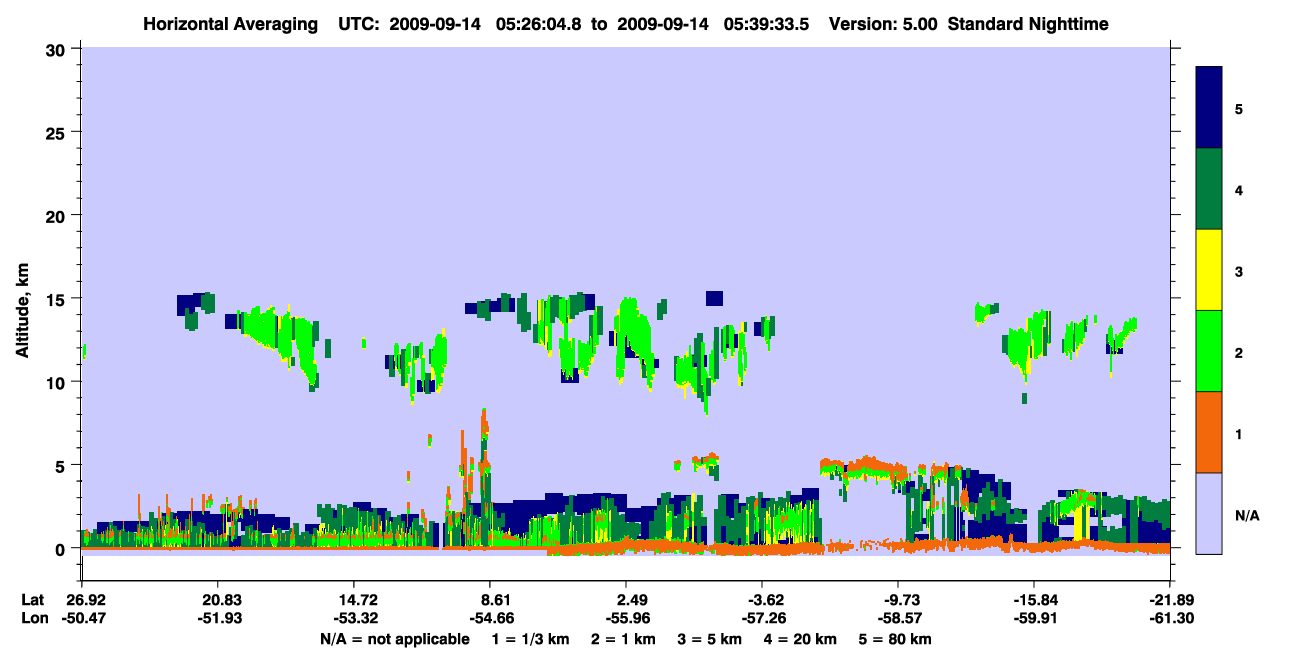Click longitude value -51.93
The width and height of the screenshot is (1300, 667).
(x=218, y=618)
